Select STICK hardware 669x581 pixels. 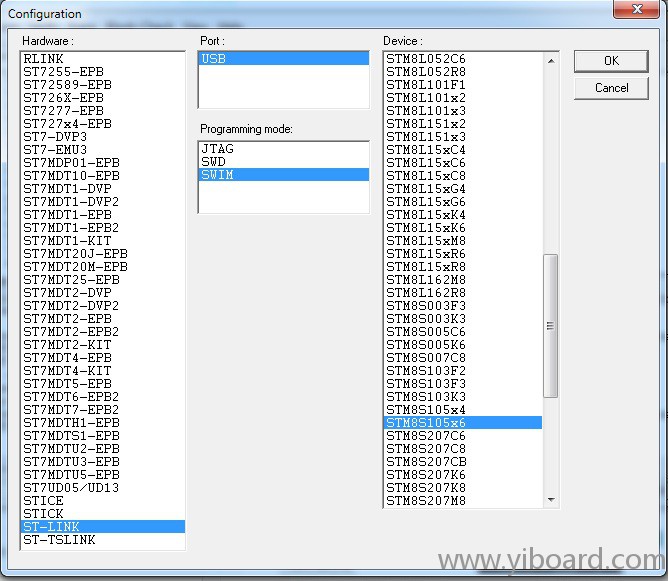coord(103,514)
